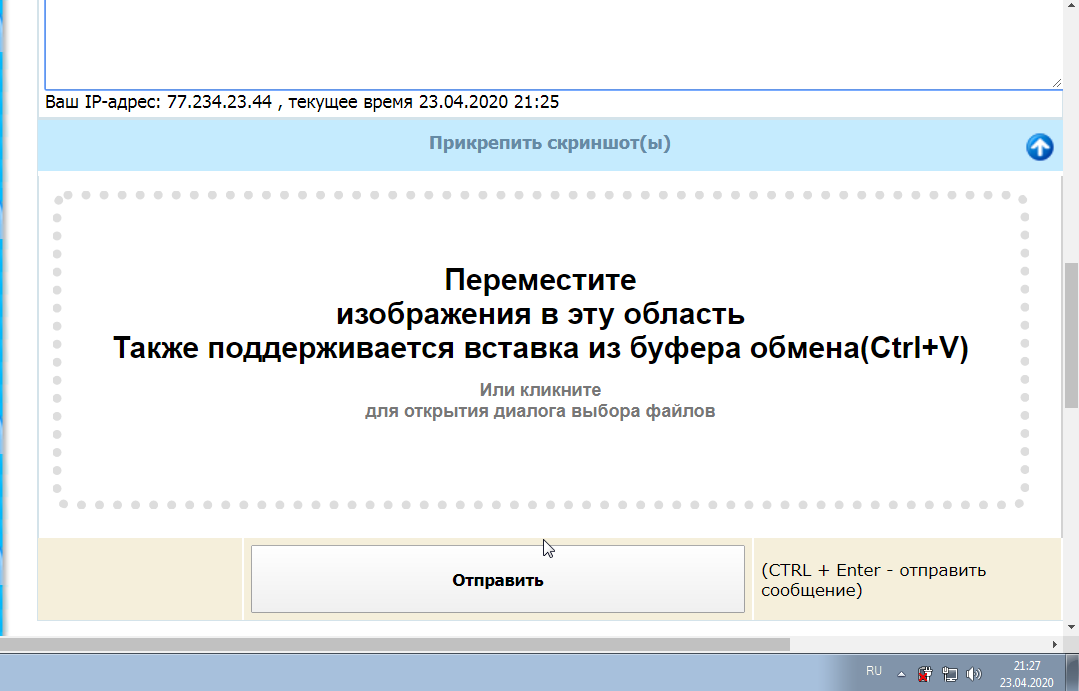Click the Show desktop strip at the taskbar edge
Viewport: 1079px width, 691px height.
tap(1074, 674)
